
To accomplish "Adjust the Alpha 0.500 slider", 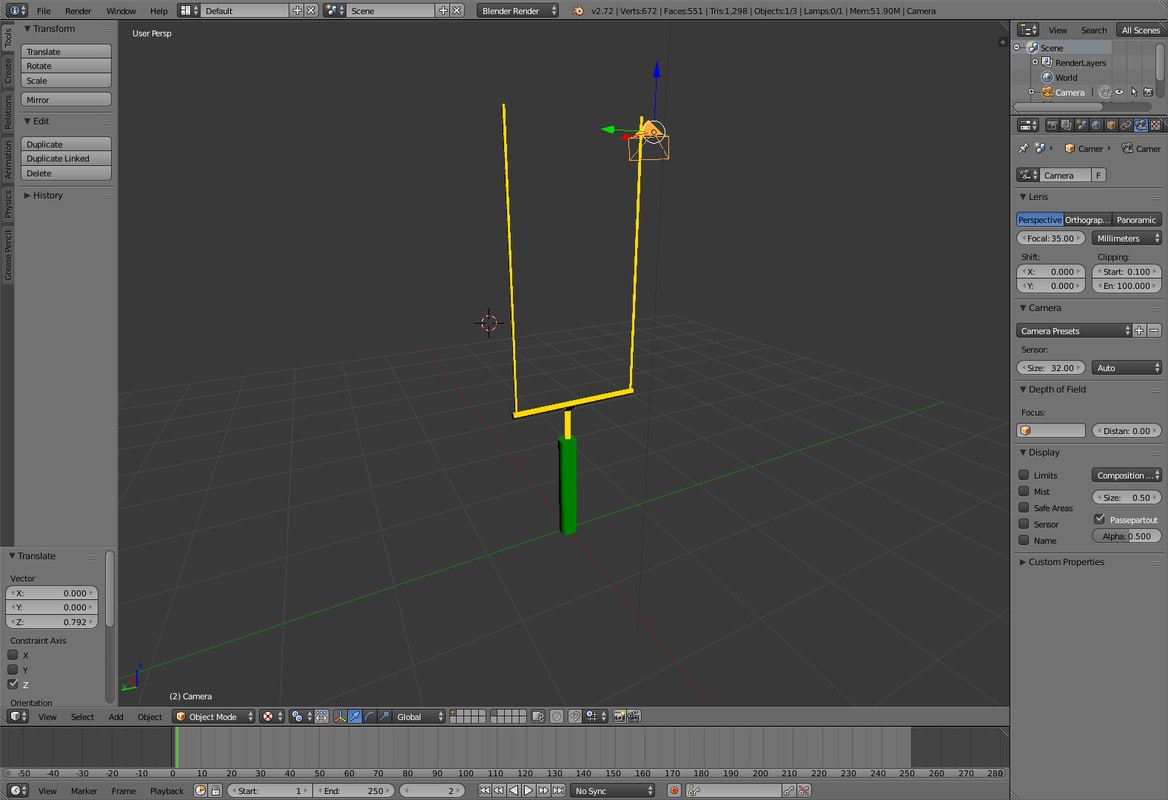I will click(x=1125, y=535).
